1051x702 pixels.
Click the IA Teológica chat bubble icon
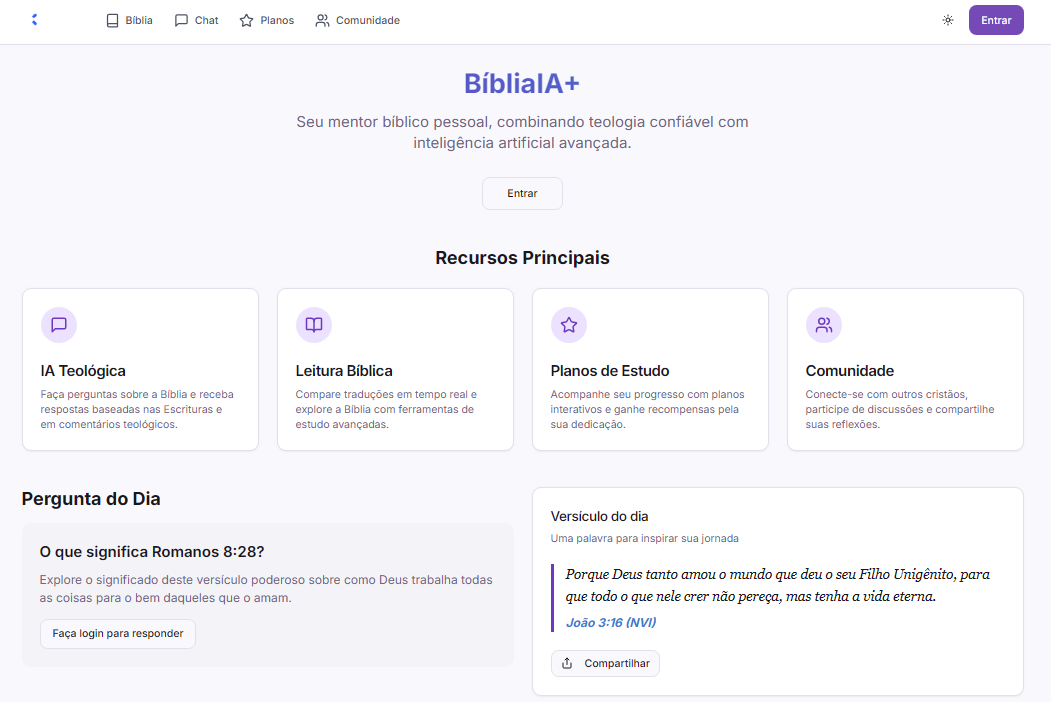pos(59,325)
